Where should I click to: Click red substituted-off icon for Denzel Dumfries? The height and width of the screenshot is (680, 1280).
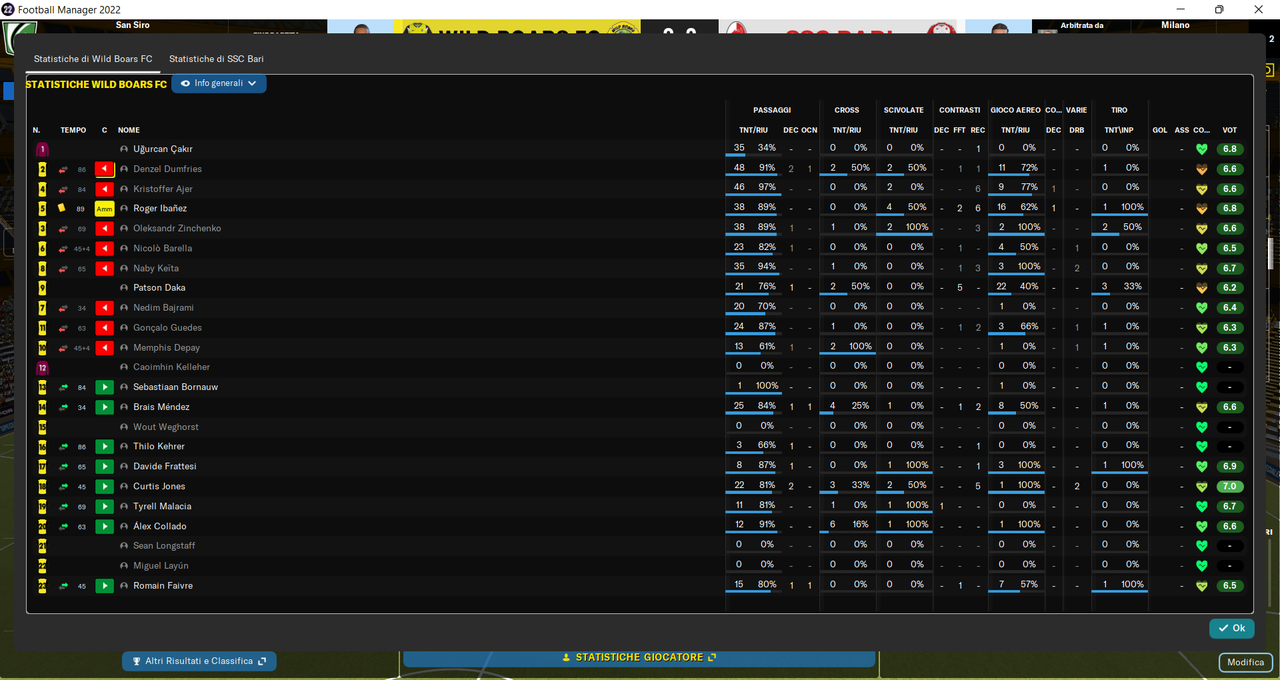104,169
